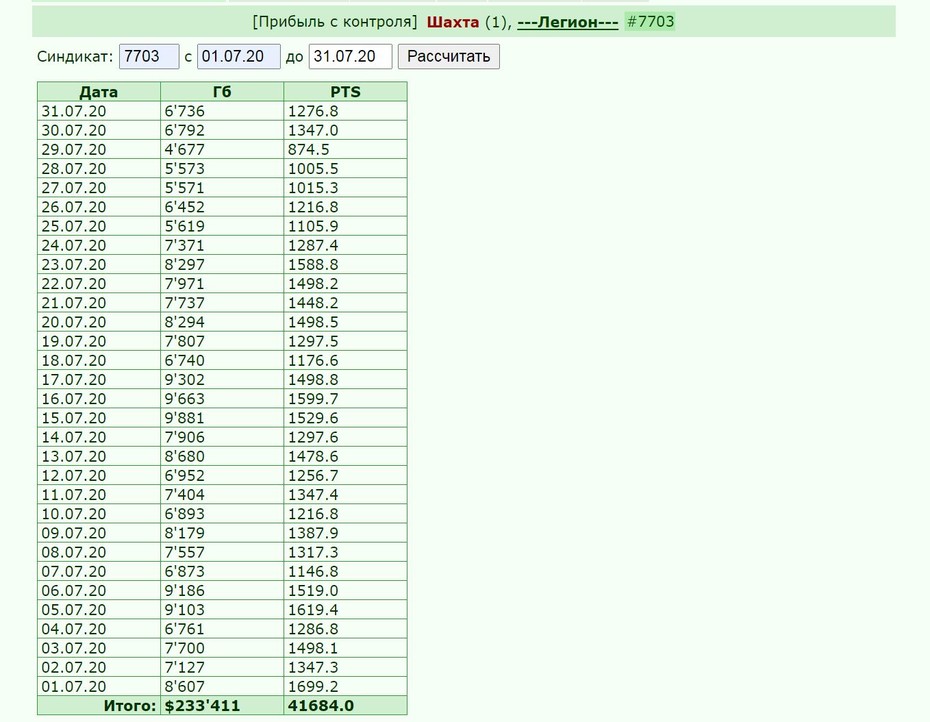Open the ---Легион--- syndicate link
The height and width of the screenshot is (722, 930).
[568, 22]
